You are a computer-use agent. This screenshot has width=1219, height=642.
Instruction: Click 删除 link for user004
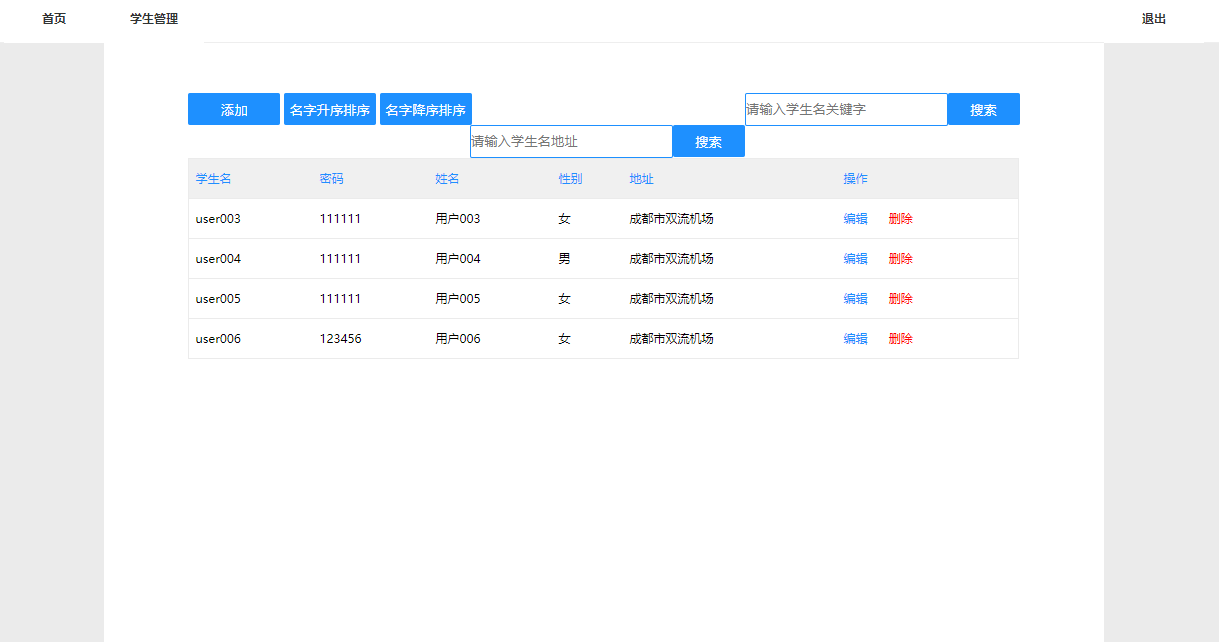(x=900, y=258)
